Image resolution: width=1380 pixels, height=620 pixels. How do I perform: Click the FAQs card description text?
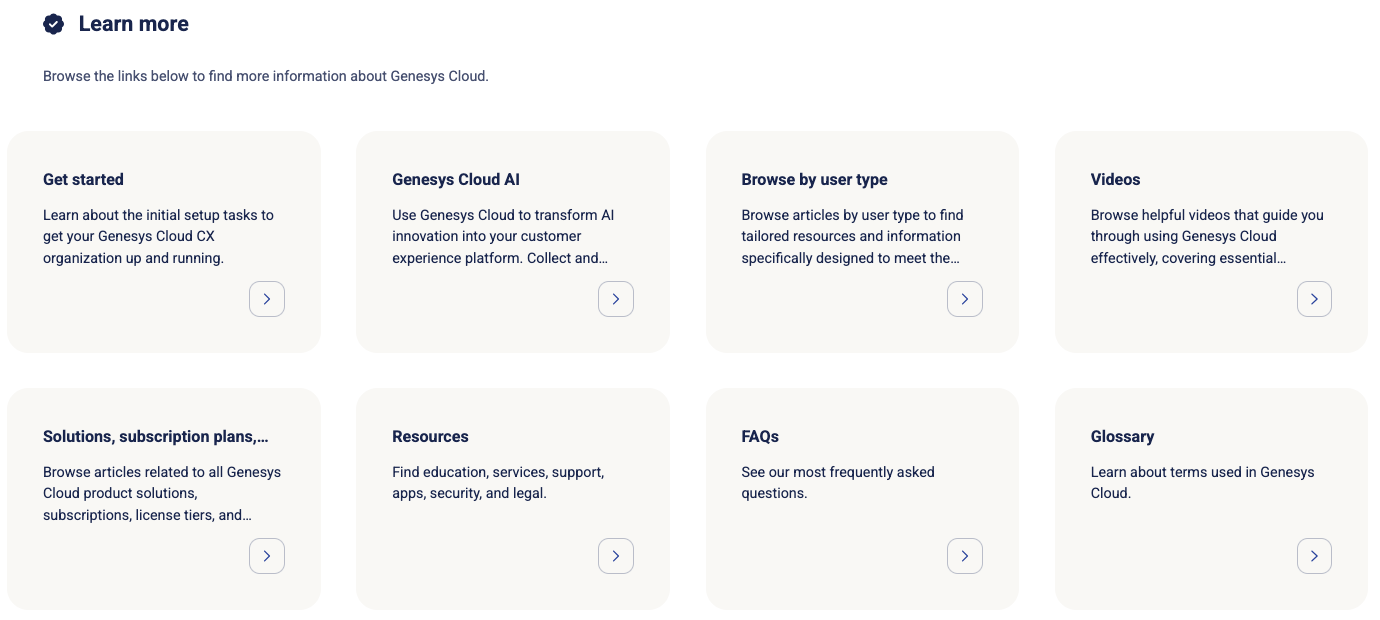[837, 482]
